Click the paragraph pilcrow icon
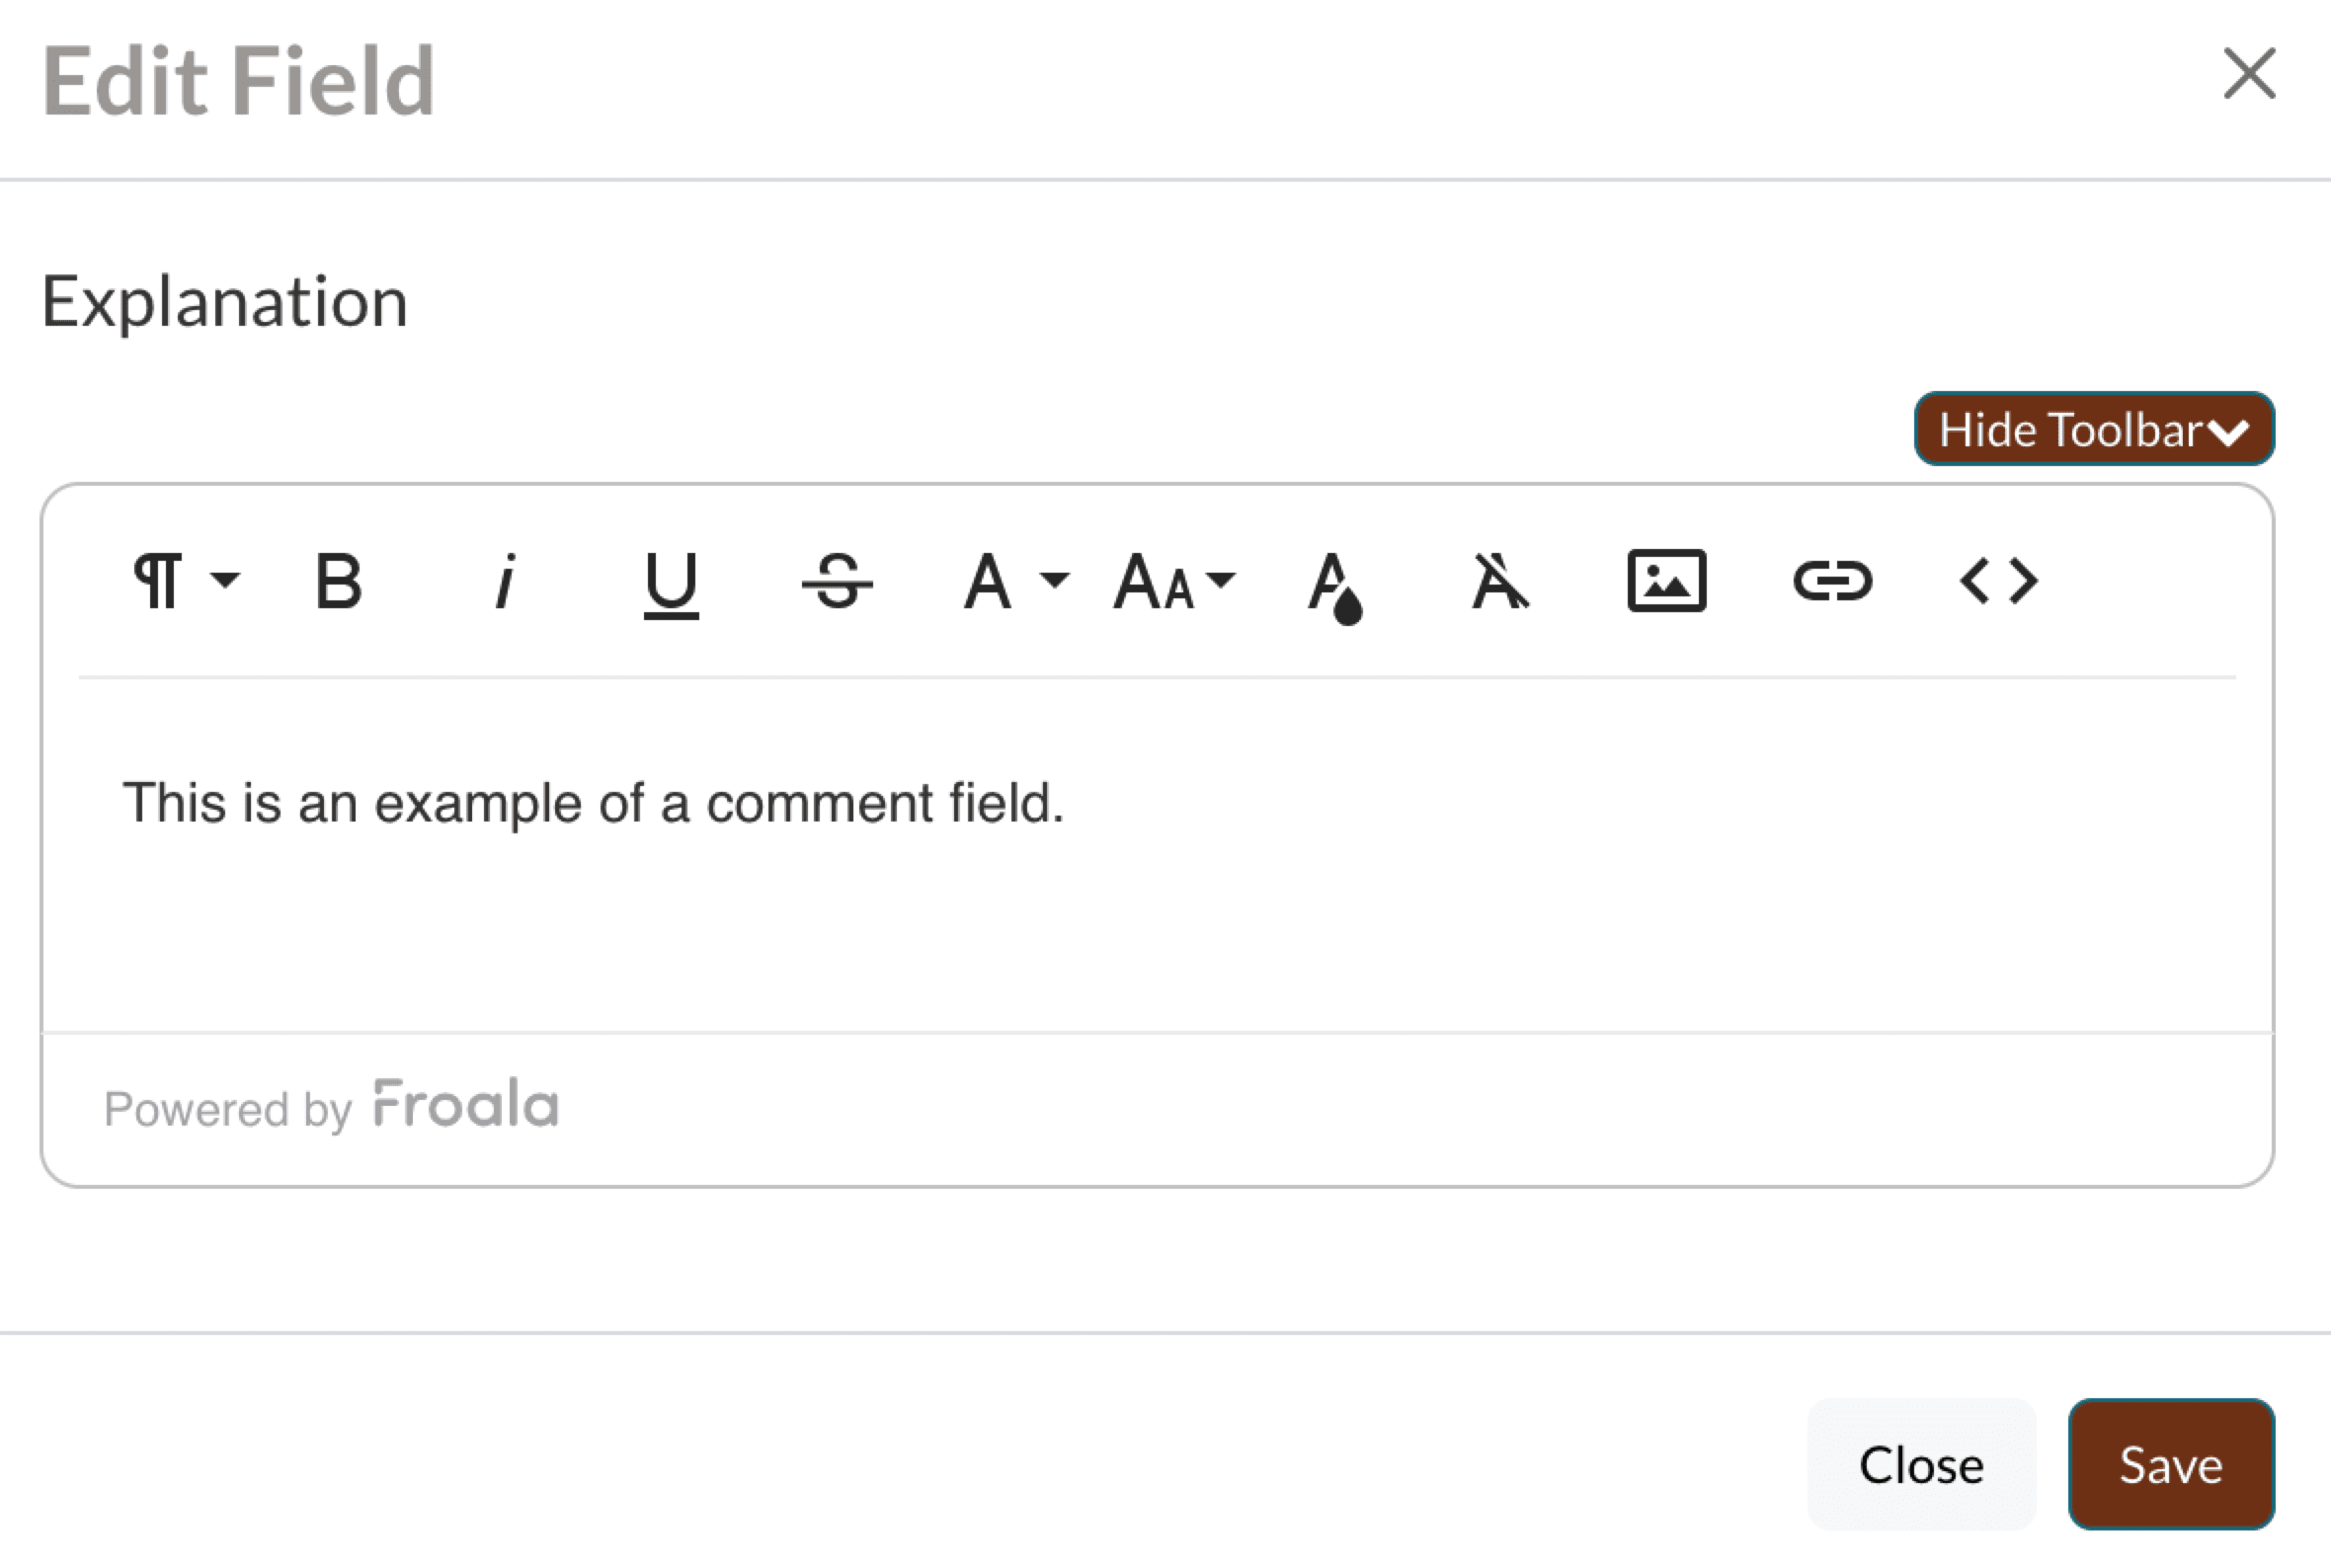 158,581
